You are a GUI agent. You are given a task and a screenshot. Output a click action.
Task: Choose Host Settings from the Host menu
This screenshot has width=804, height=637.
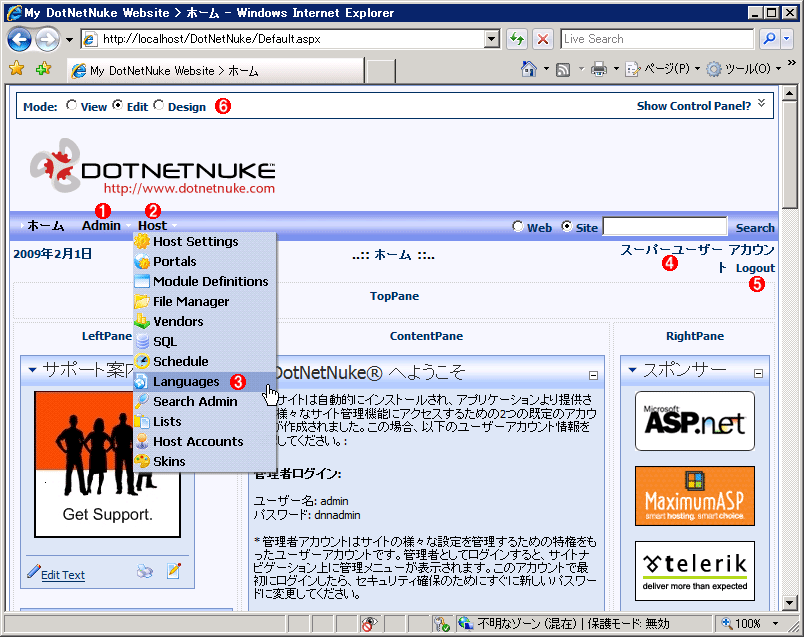(x=205, y=242)
